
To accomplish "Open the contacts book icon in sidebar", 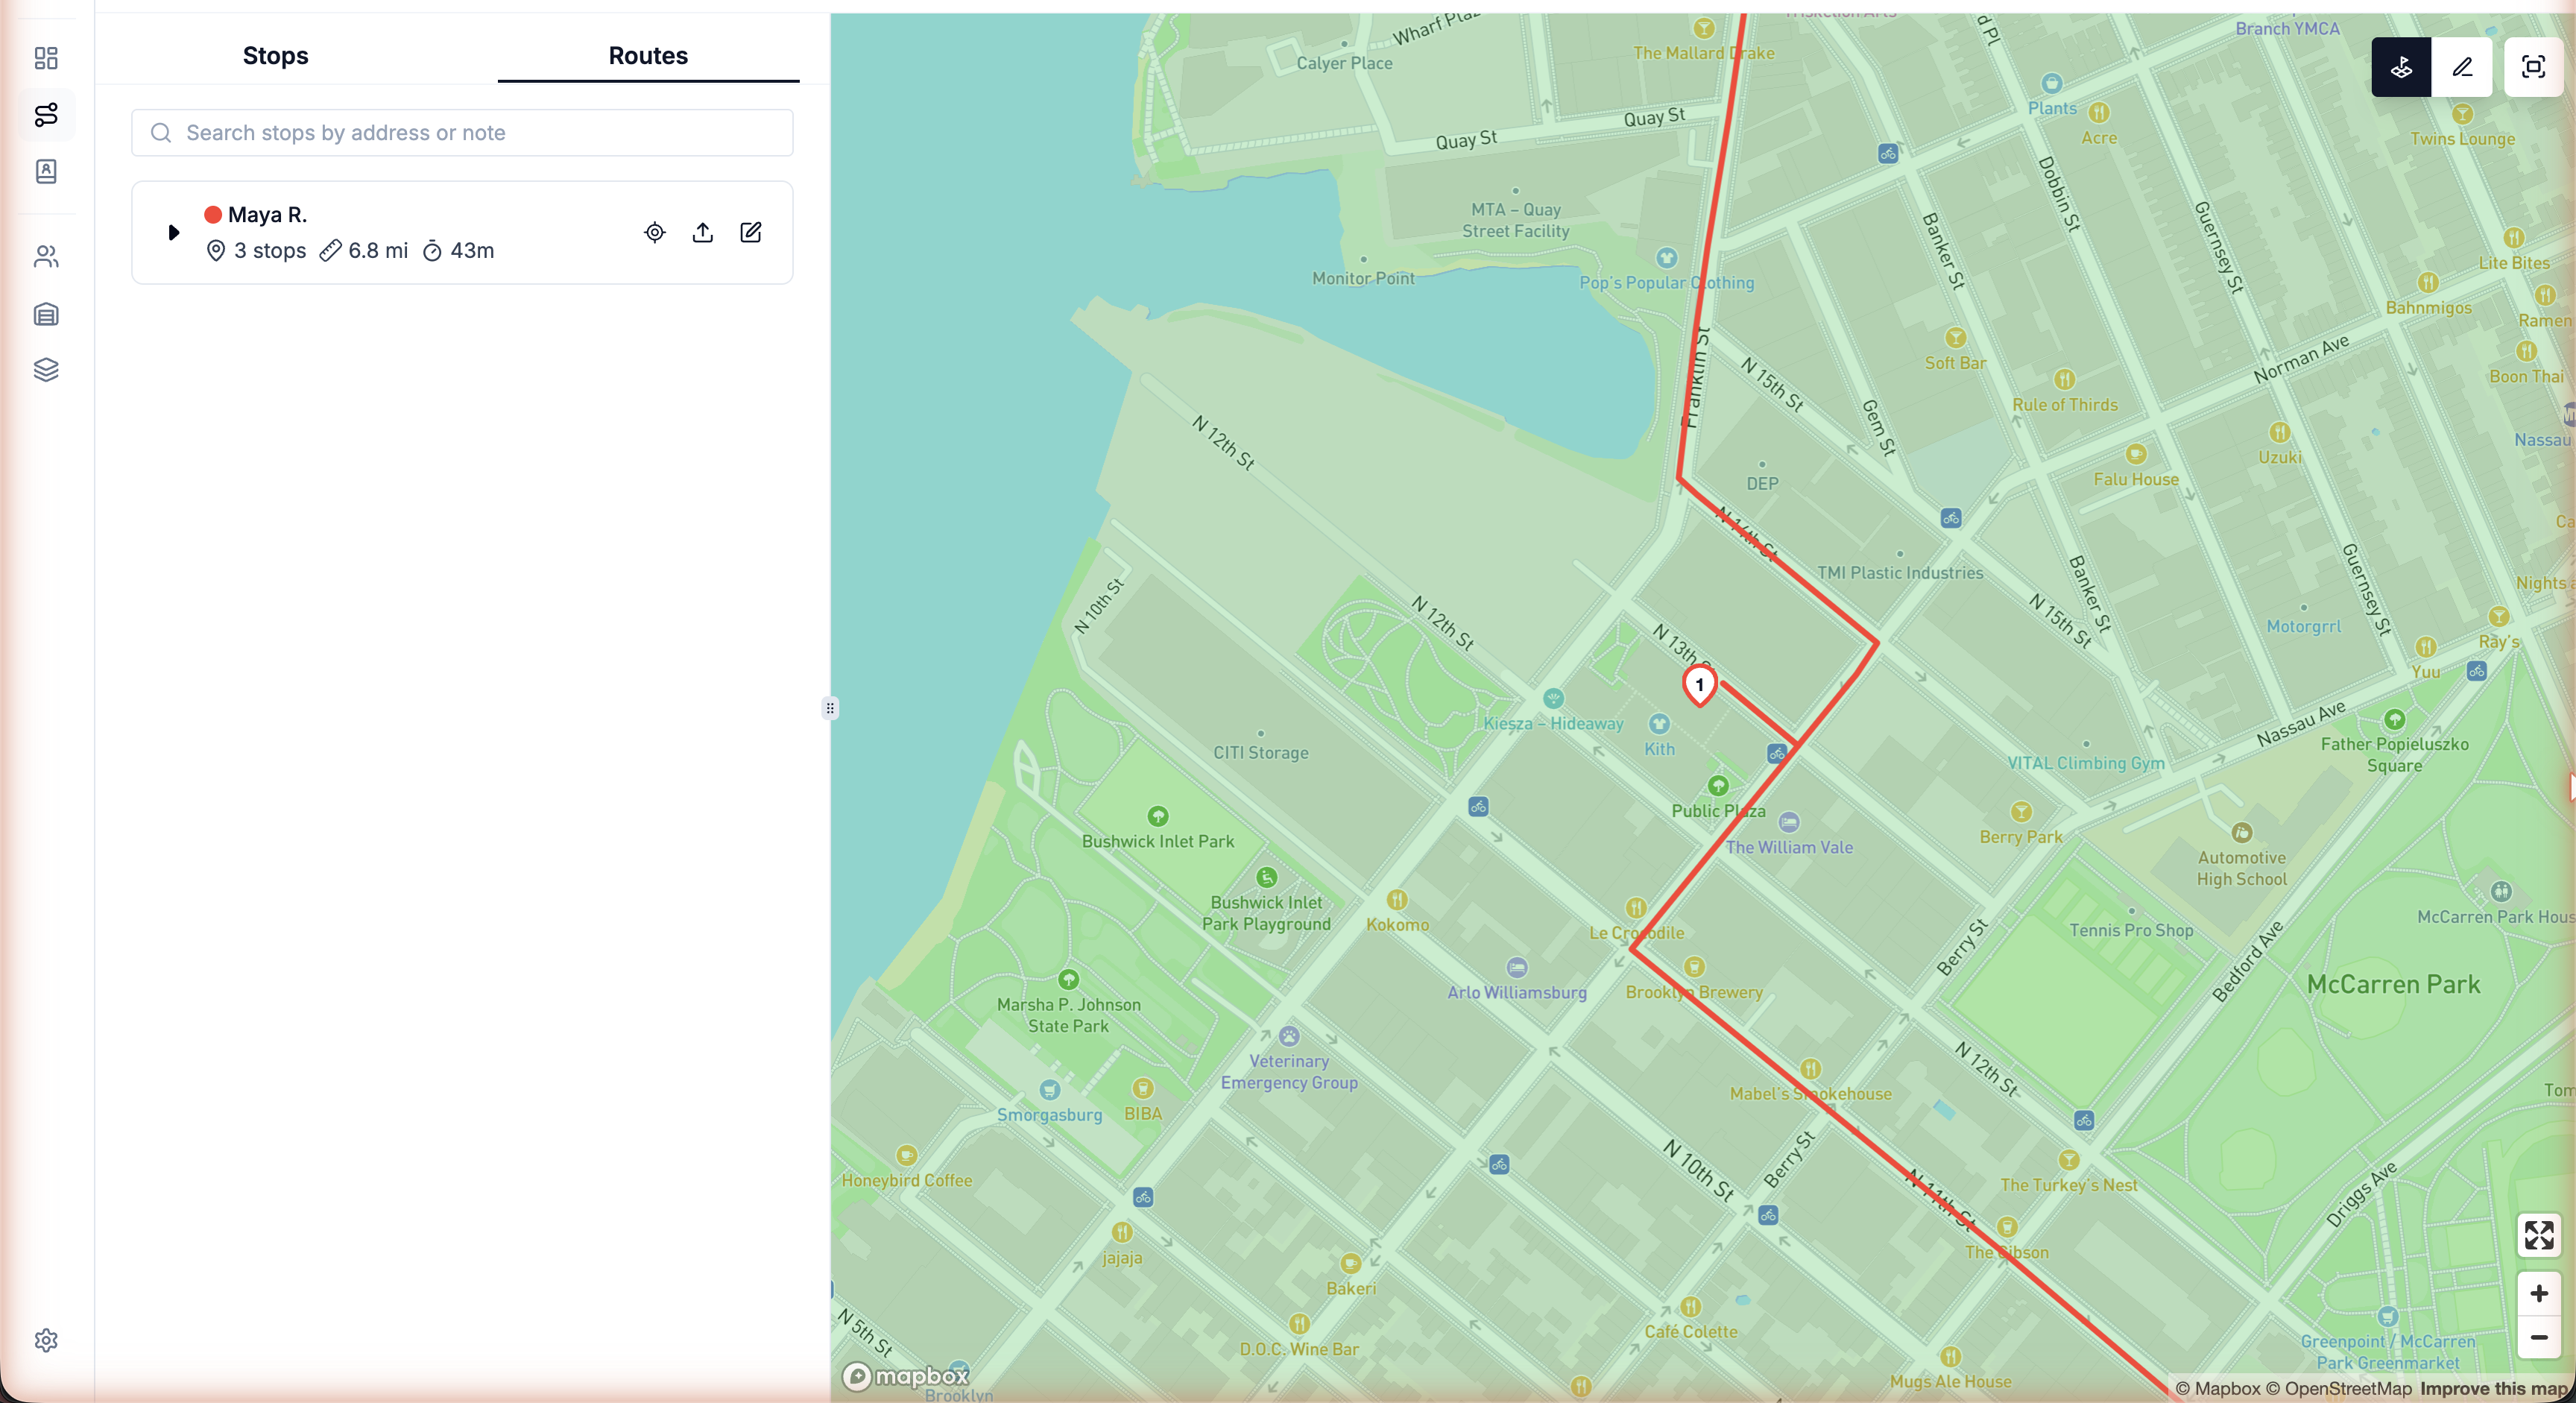I will (46, 171).
